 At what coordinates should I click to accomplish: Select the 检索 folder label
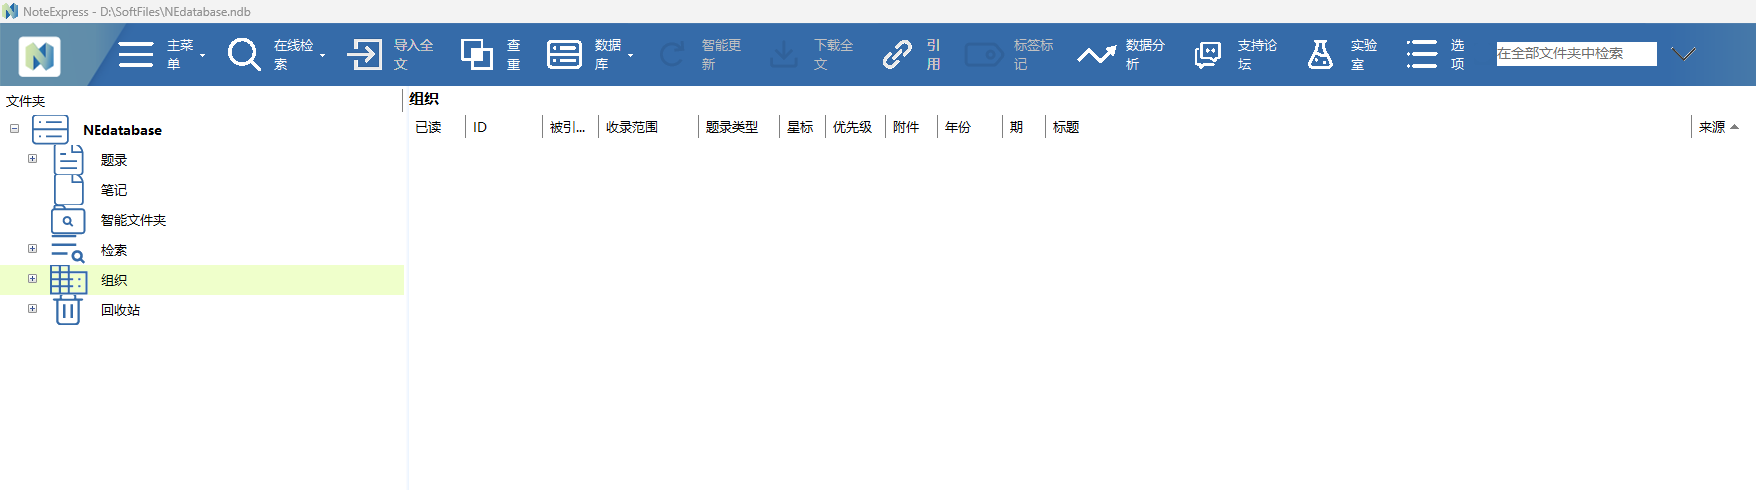pyautogui.click(x=114, y=250)
